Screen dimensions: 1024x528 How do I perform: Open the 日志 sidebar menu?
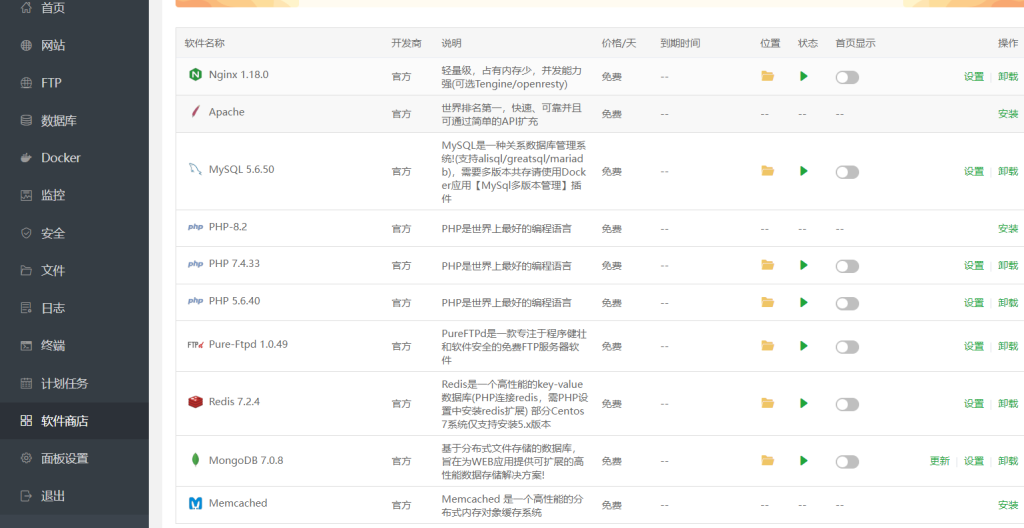[x=74, y=308]
